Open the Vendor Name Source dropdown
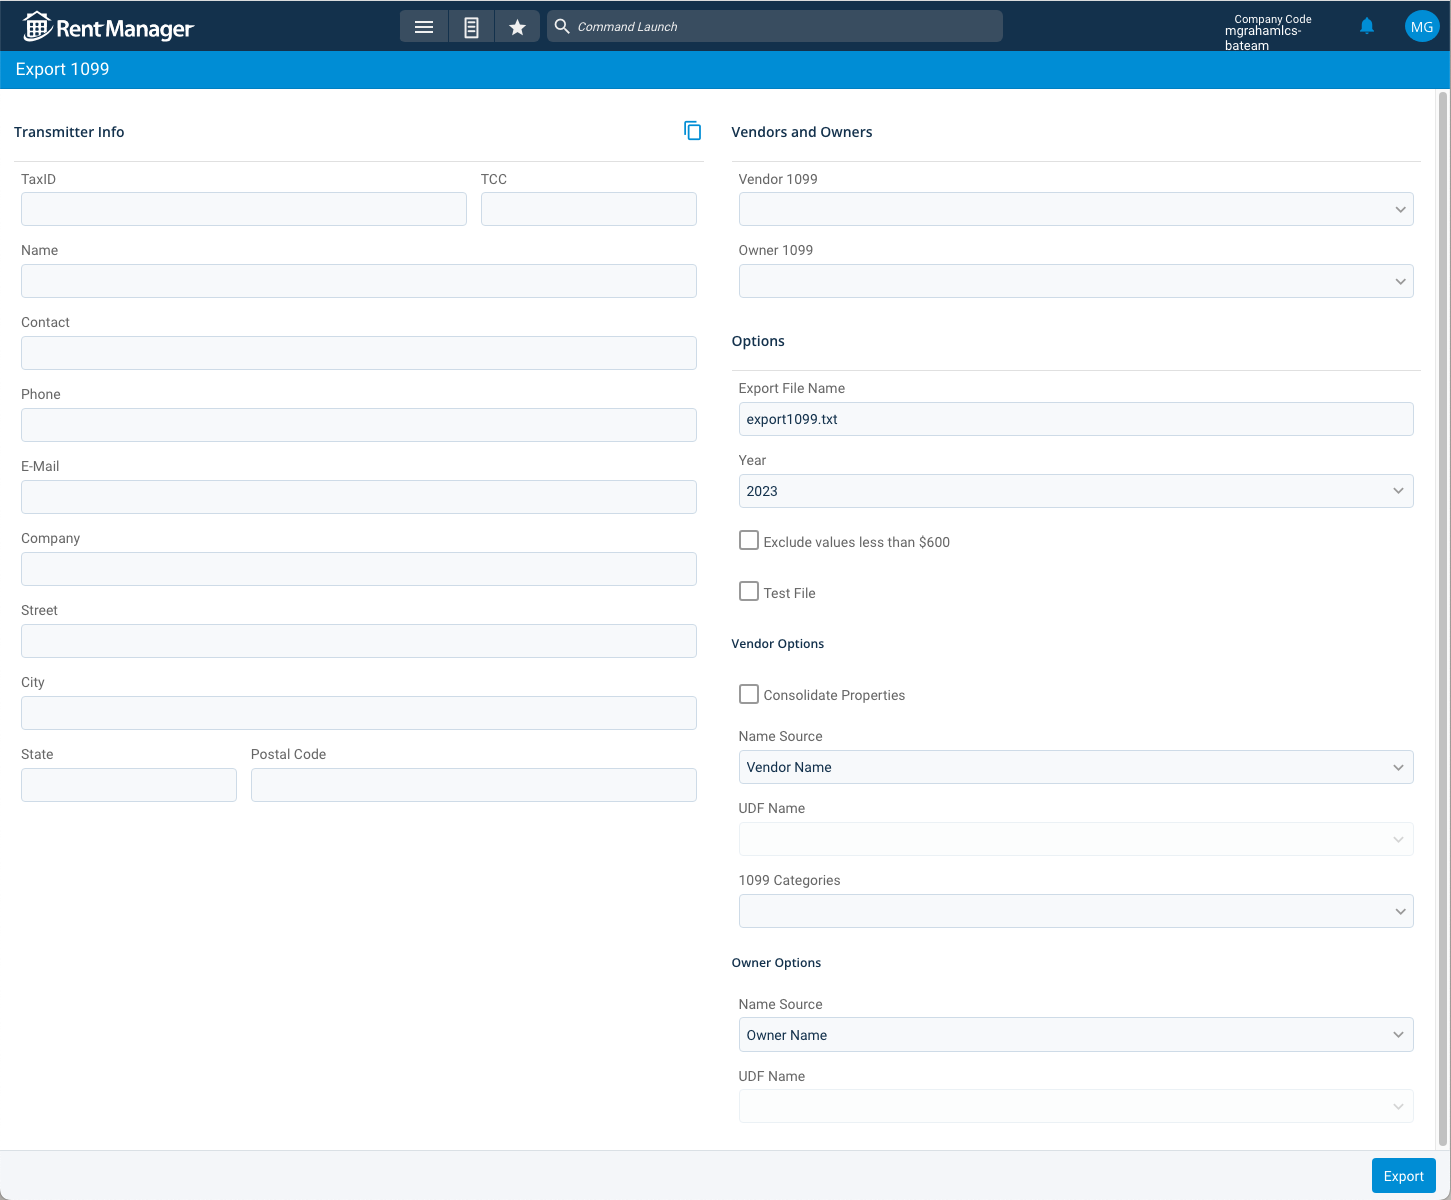The width and height of the screenshot is (1451, 1200). [x=1076, y=767]
